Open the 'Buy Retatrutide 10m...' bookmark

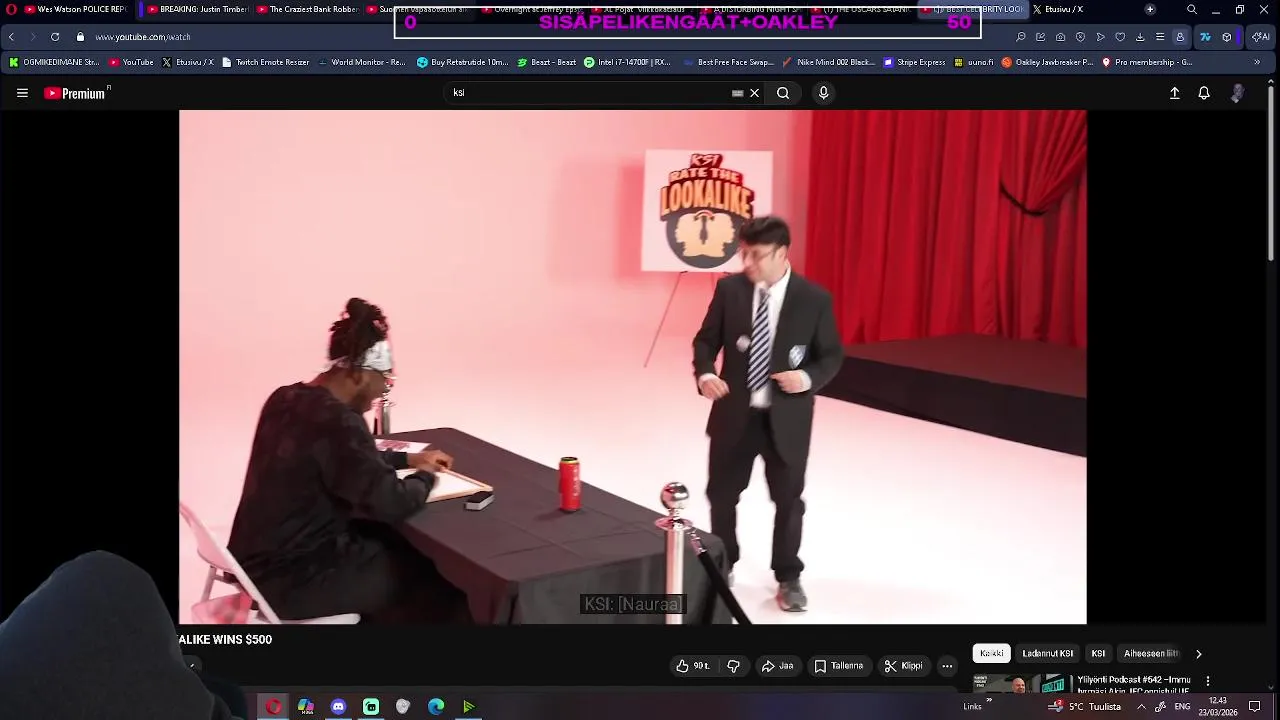point(462,62)
